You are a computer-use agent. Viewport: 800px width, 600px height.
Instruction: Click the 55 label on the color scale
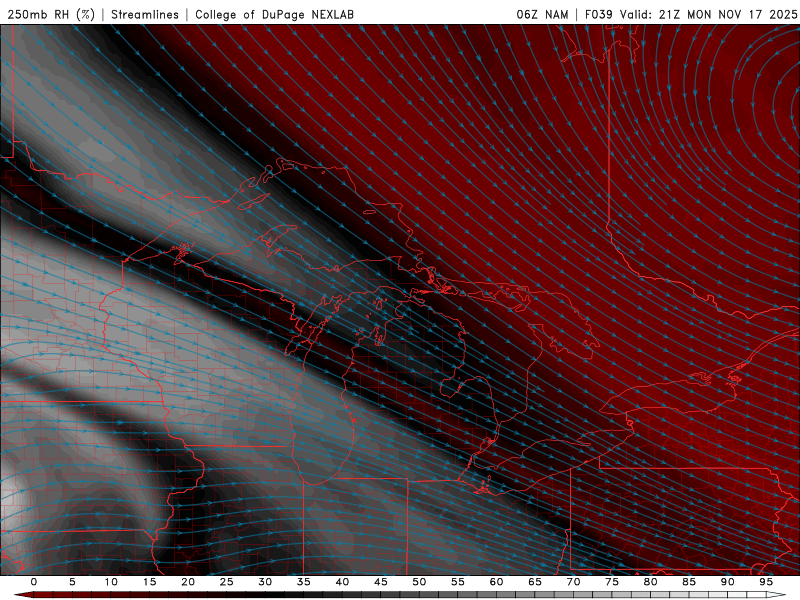coord(458,582)
